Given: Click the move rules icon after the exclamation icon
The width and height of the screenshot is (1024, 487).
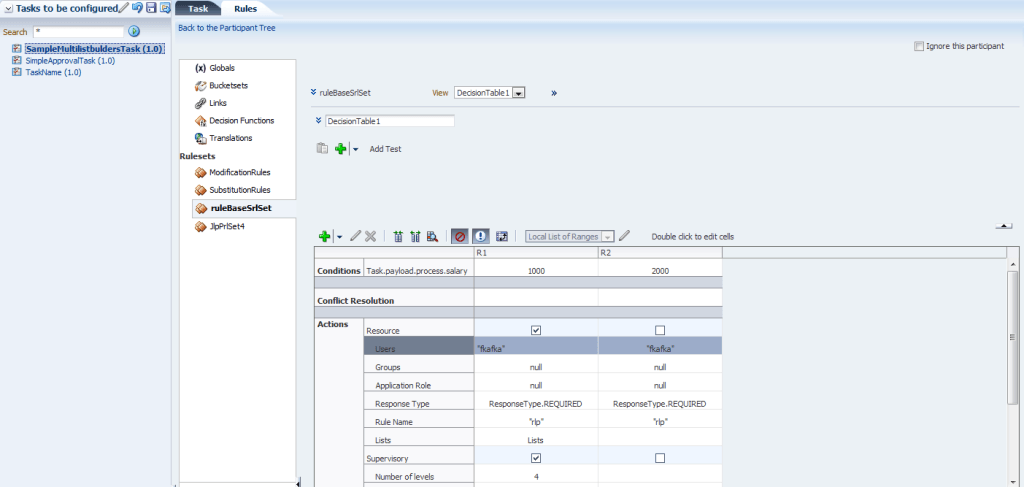Looking at the screenshot, I should 502,236.
